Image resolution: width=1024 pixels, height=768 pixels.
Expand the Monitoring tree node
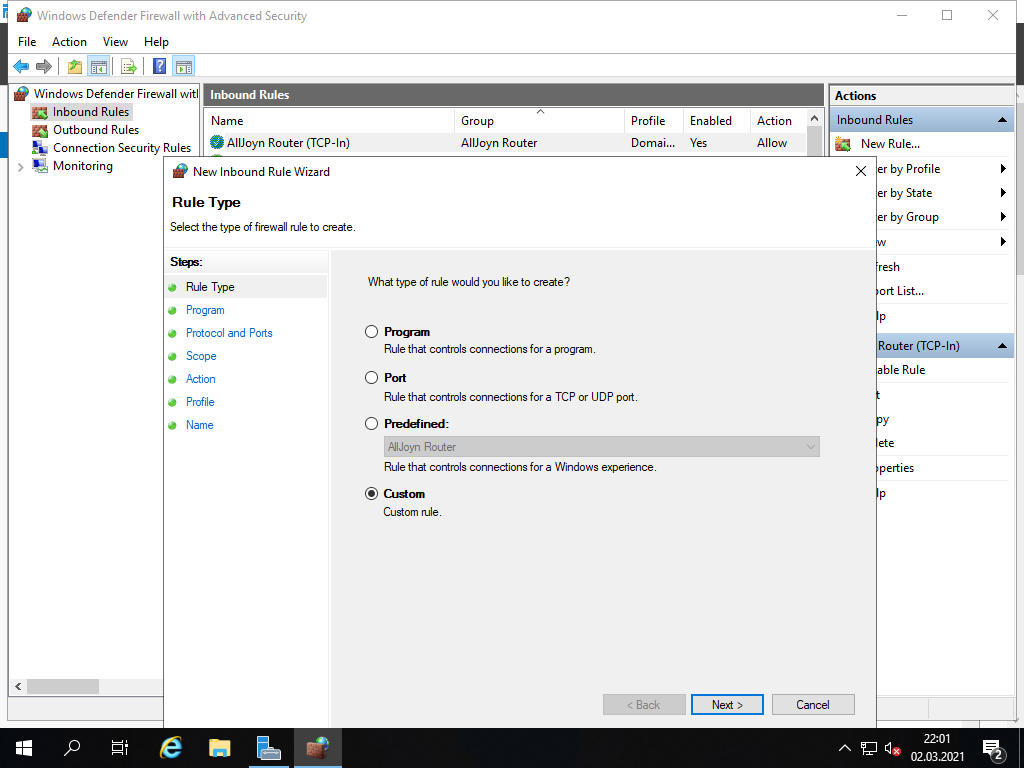[x=20, y=167]
